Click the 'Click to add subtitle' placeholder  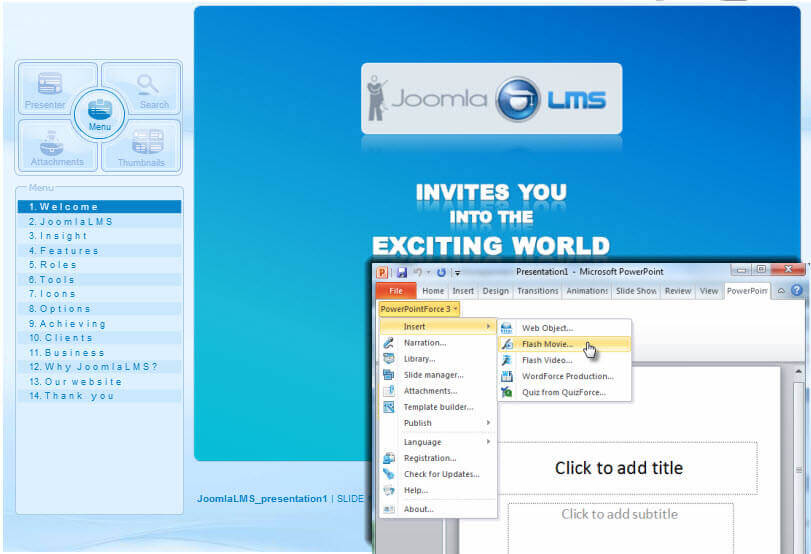pos(620,528)
